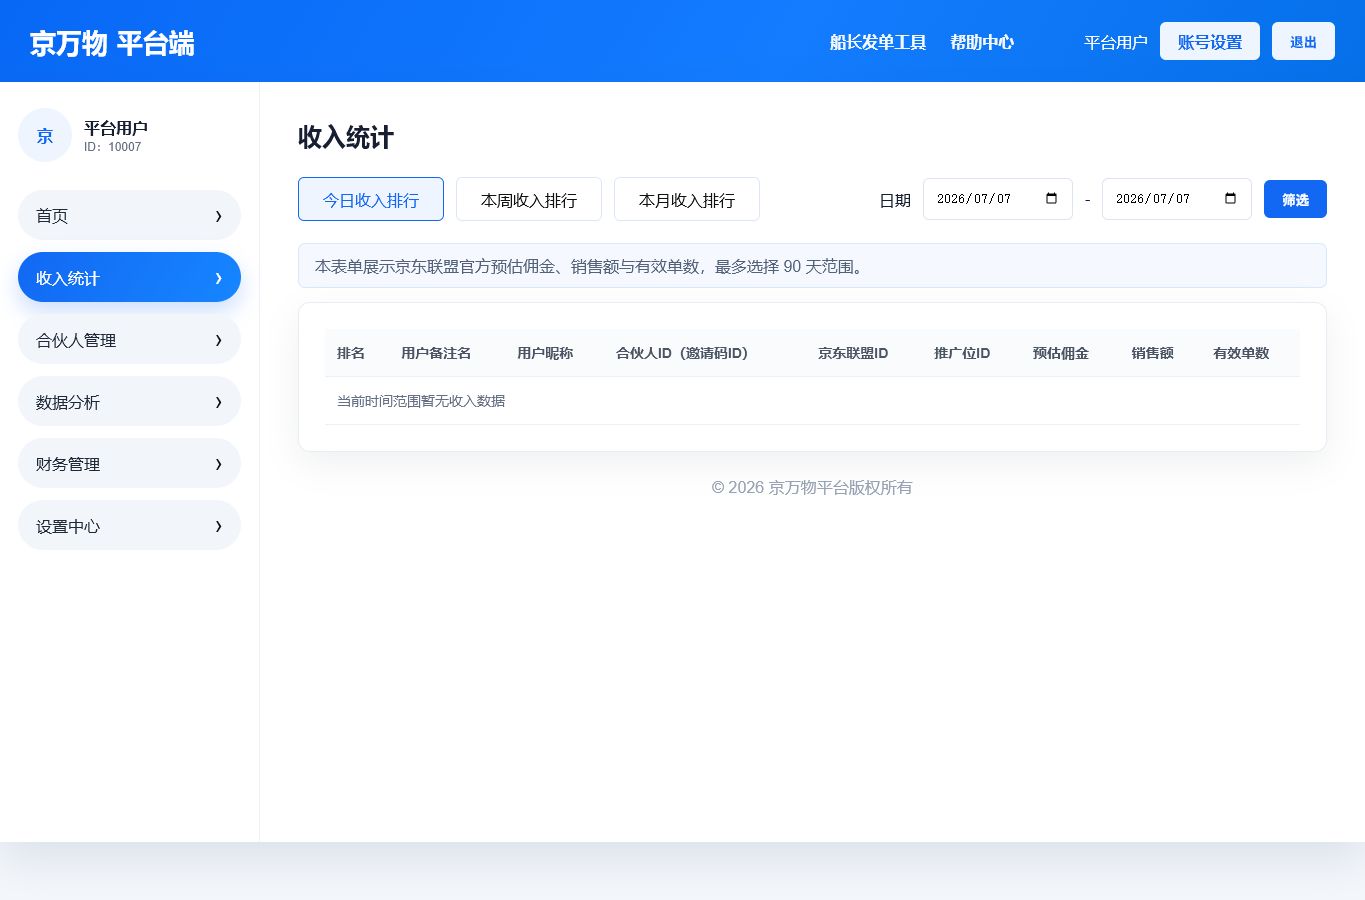Open 首页 in the sidebar
Viewport: 1365px width, 900px height.
[129, 216]
